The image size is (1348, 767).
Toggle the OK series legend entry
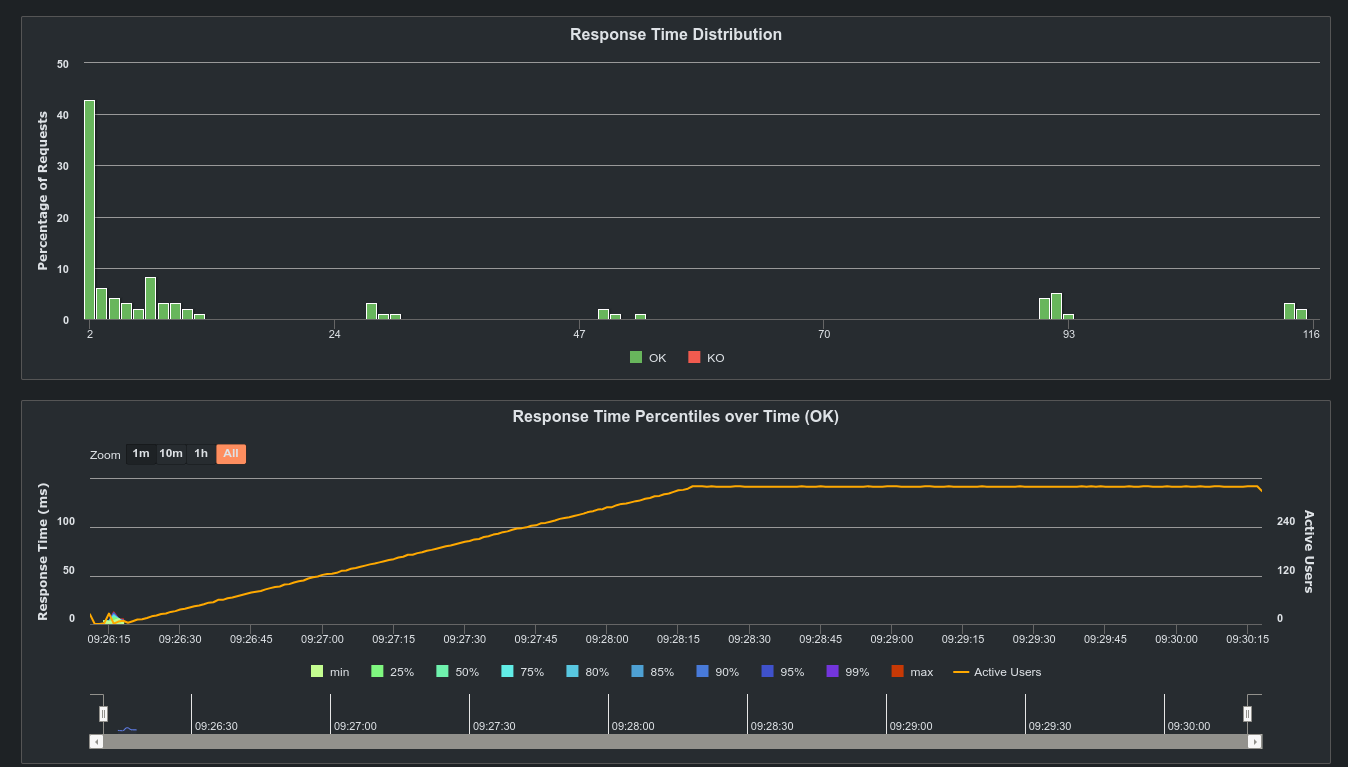click(x=648, y=358)
